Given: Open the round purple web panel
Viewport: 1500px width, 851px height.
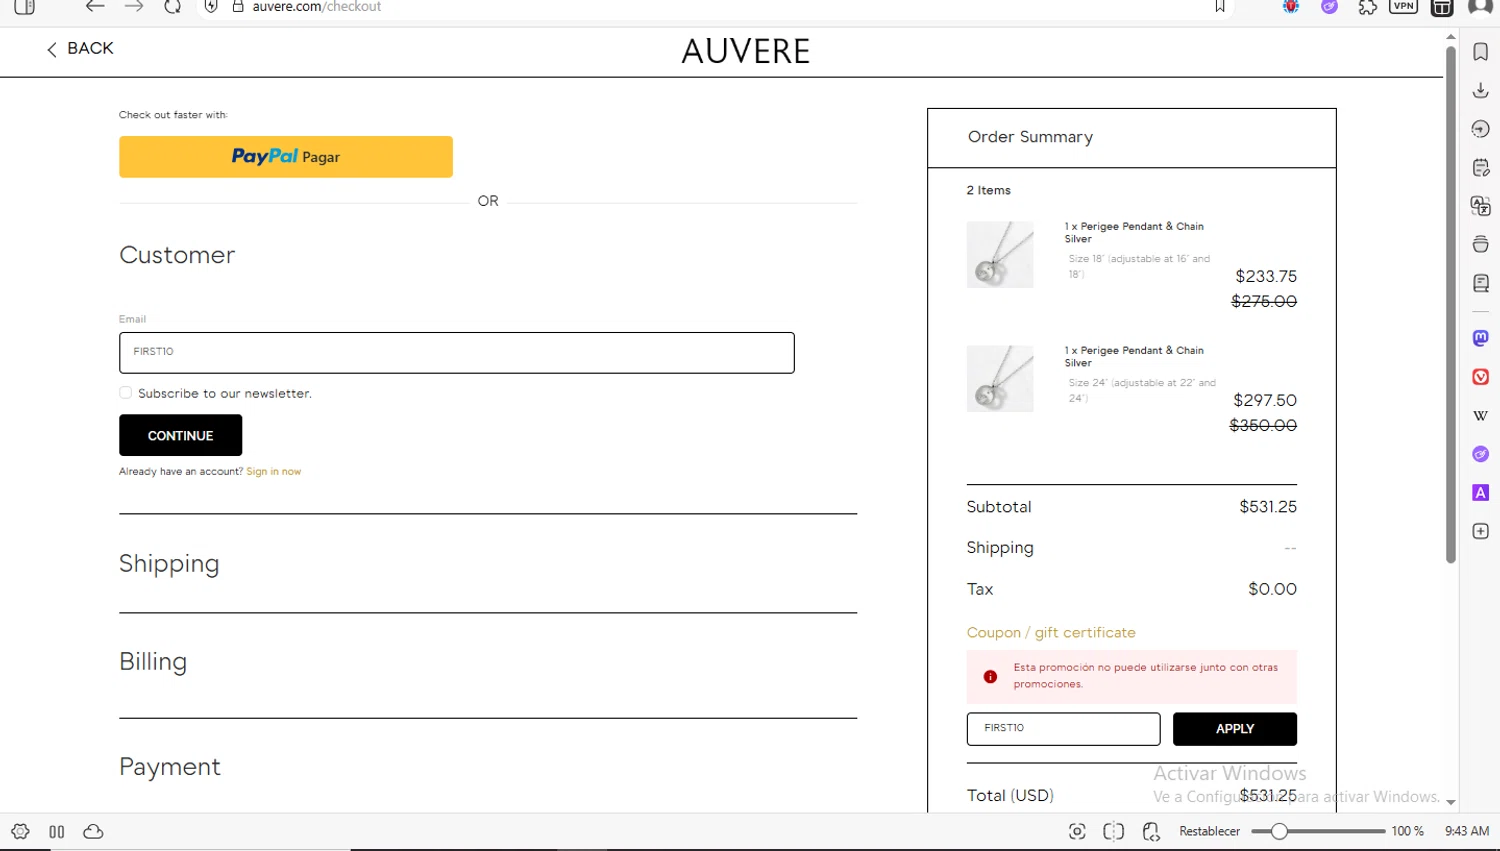Looking at the screenshot, I should pyautogui.click(x=1481, y=454).
